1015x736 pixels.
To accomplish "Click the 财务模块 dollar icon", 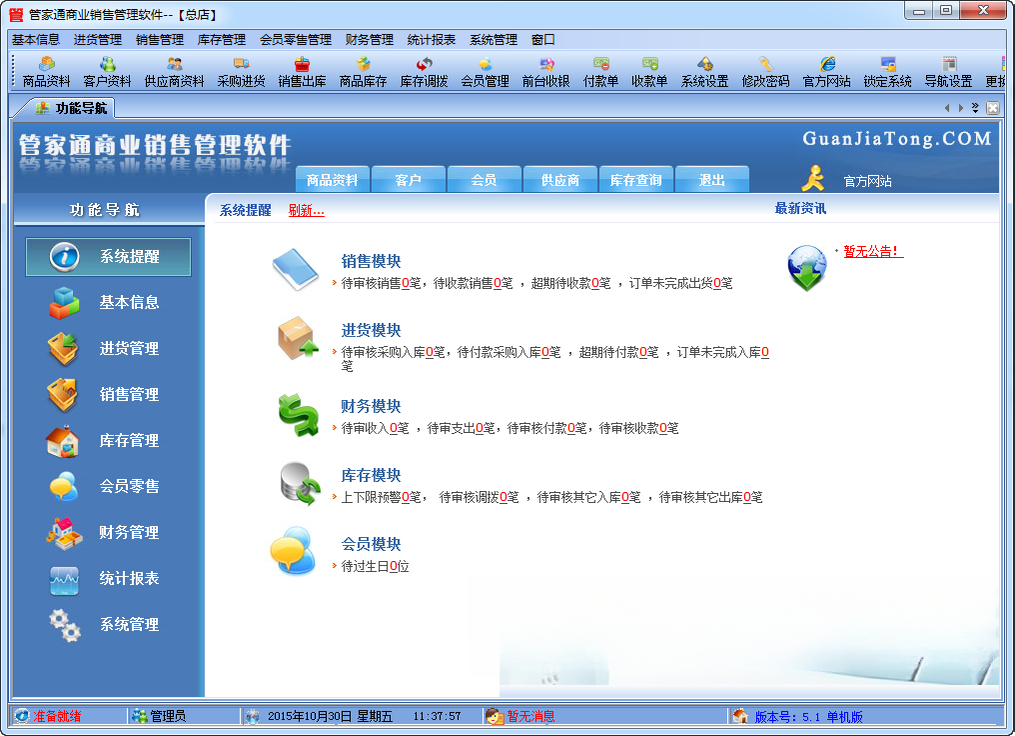I will coord(298,415).
